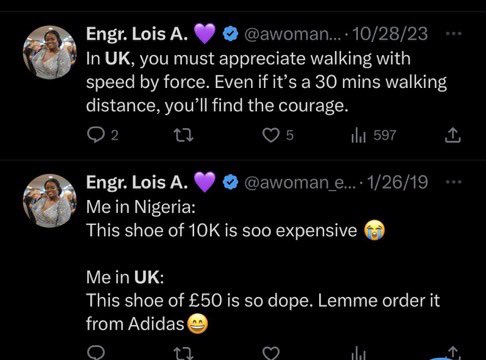This screenshot has width=486, height=360.
Task: Click the @awoman... handle on first tweet
Action: (x=294, y=34)
